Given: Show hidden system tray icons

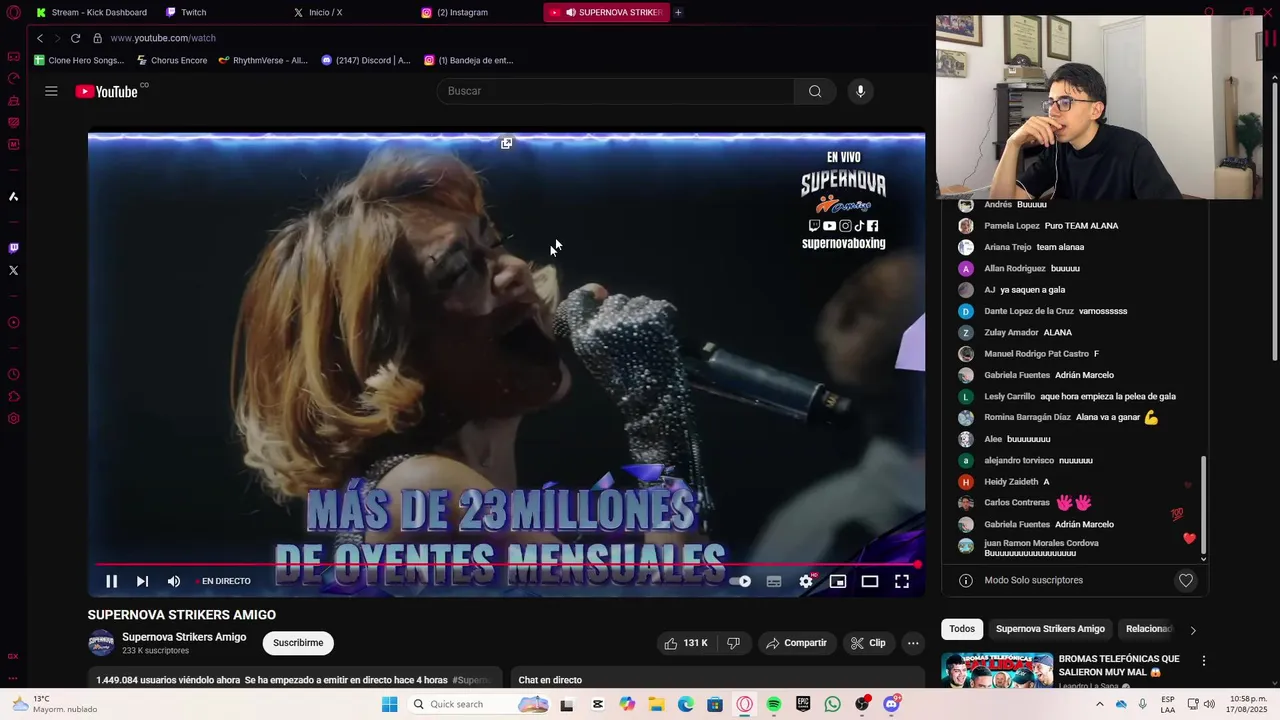Looking at the screenshot, I should click(1100, 704).
